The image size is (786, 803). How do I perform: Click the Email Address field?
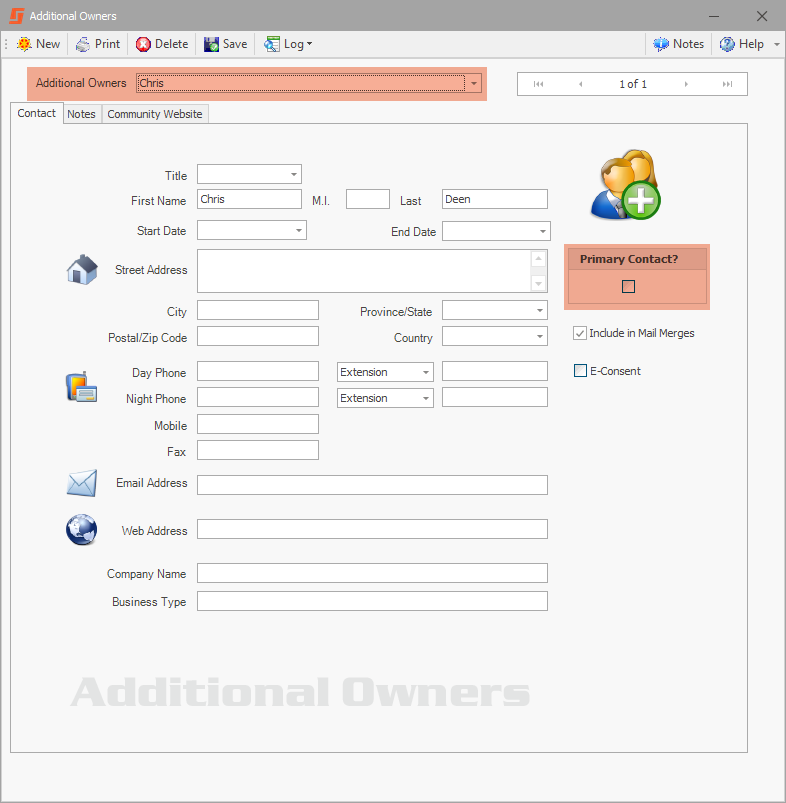tap(372, 485)
